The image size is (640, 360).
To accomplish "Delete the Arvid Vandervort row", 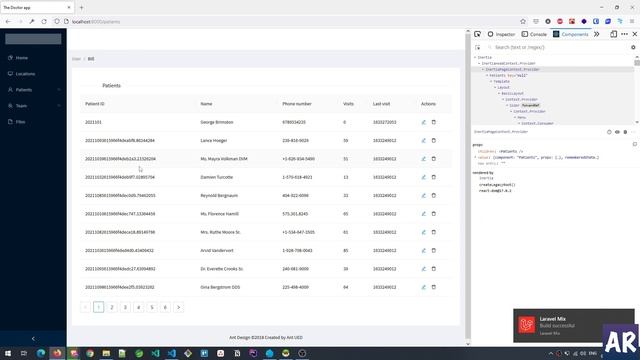I will [434, 251].
